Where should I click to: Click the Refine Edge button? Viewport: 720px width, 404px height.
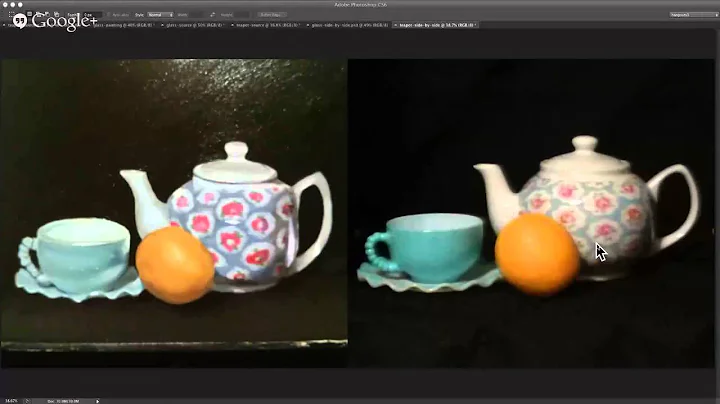(272, 15)
